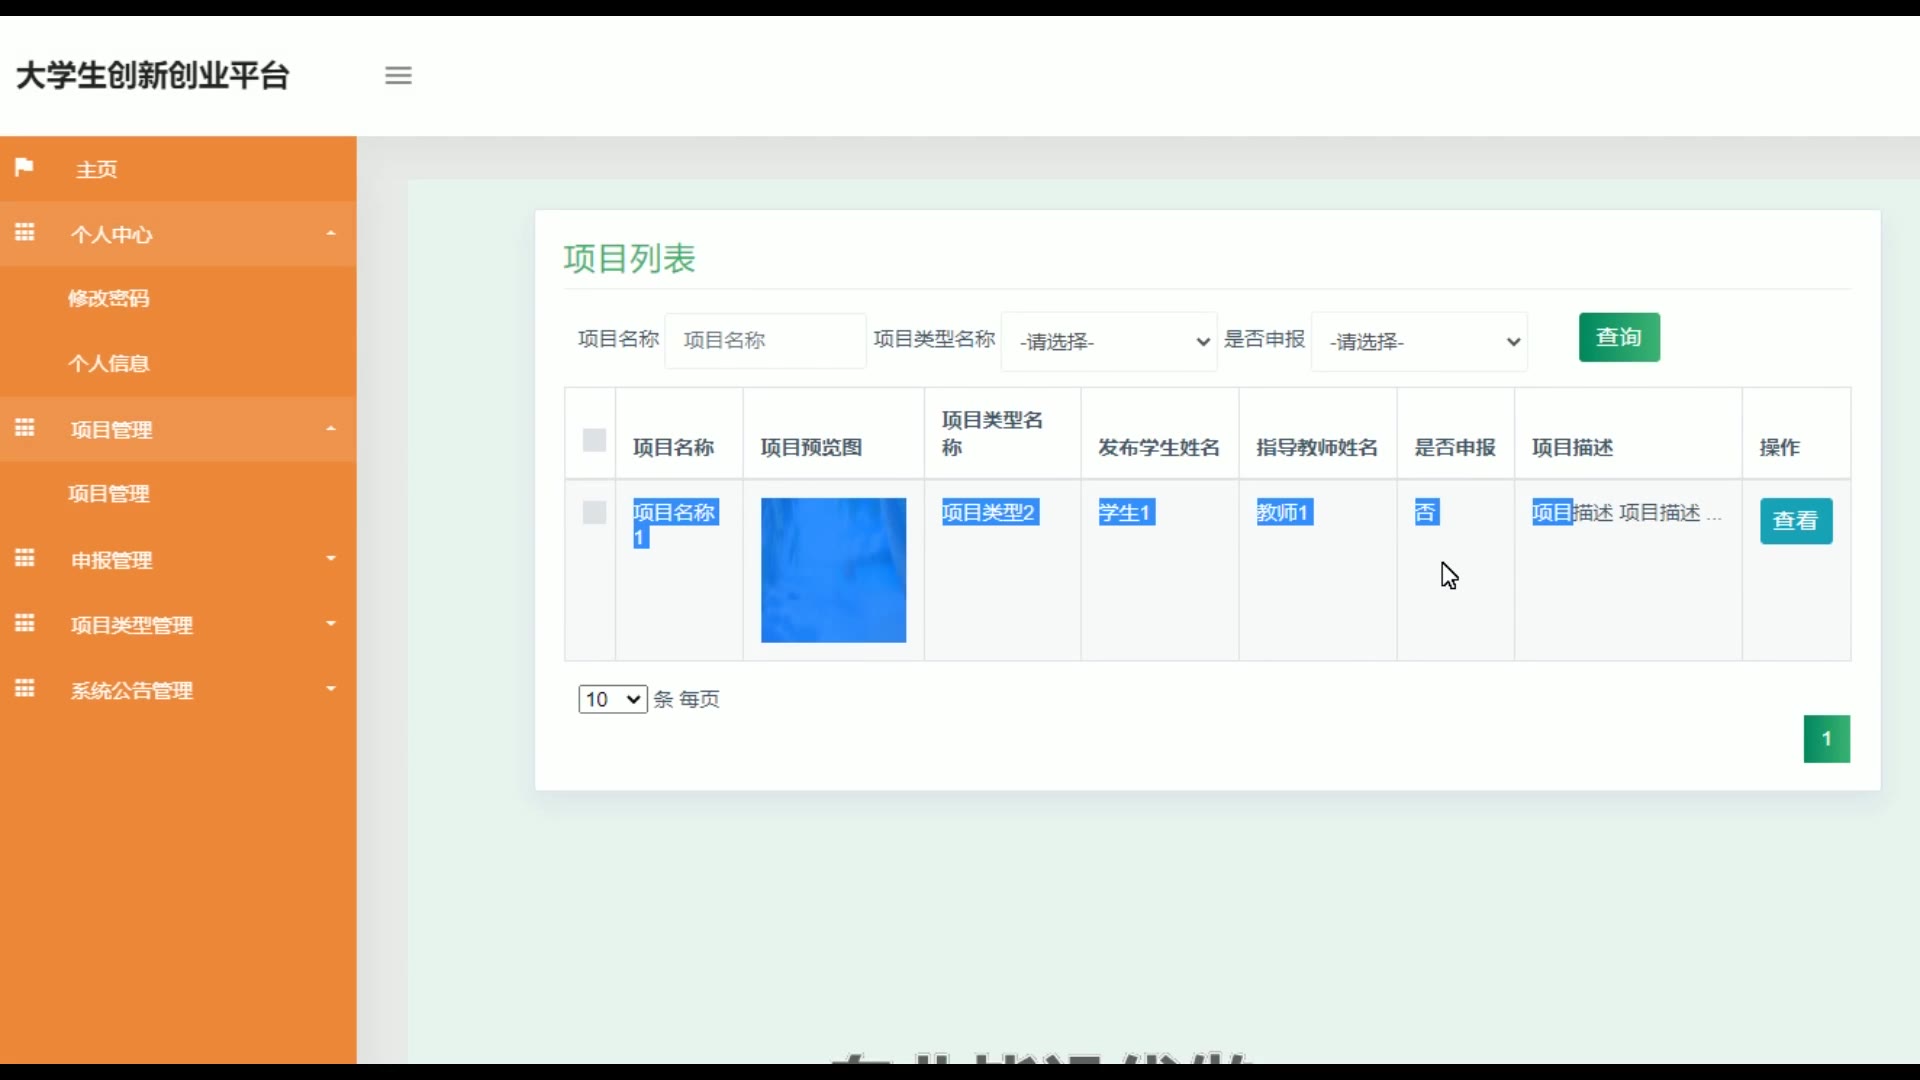1920x1080 pixels.
Task: Open the 项目类型名称 dropdown filter
Action: [x=1110, y=342]
